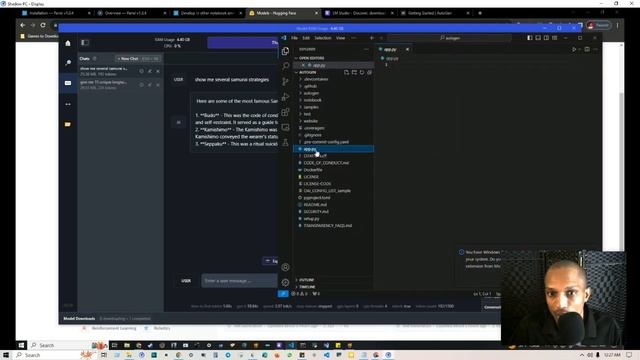Delete the 'give me 10 unique' chat
This screenshot has height=360, width=640.
(158, 85)
